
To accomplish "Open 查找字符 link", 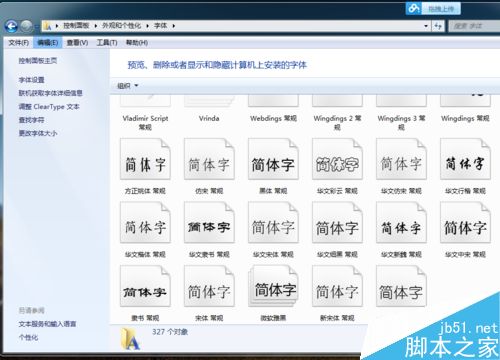I will [31, 120].
